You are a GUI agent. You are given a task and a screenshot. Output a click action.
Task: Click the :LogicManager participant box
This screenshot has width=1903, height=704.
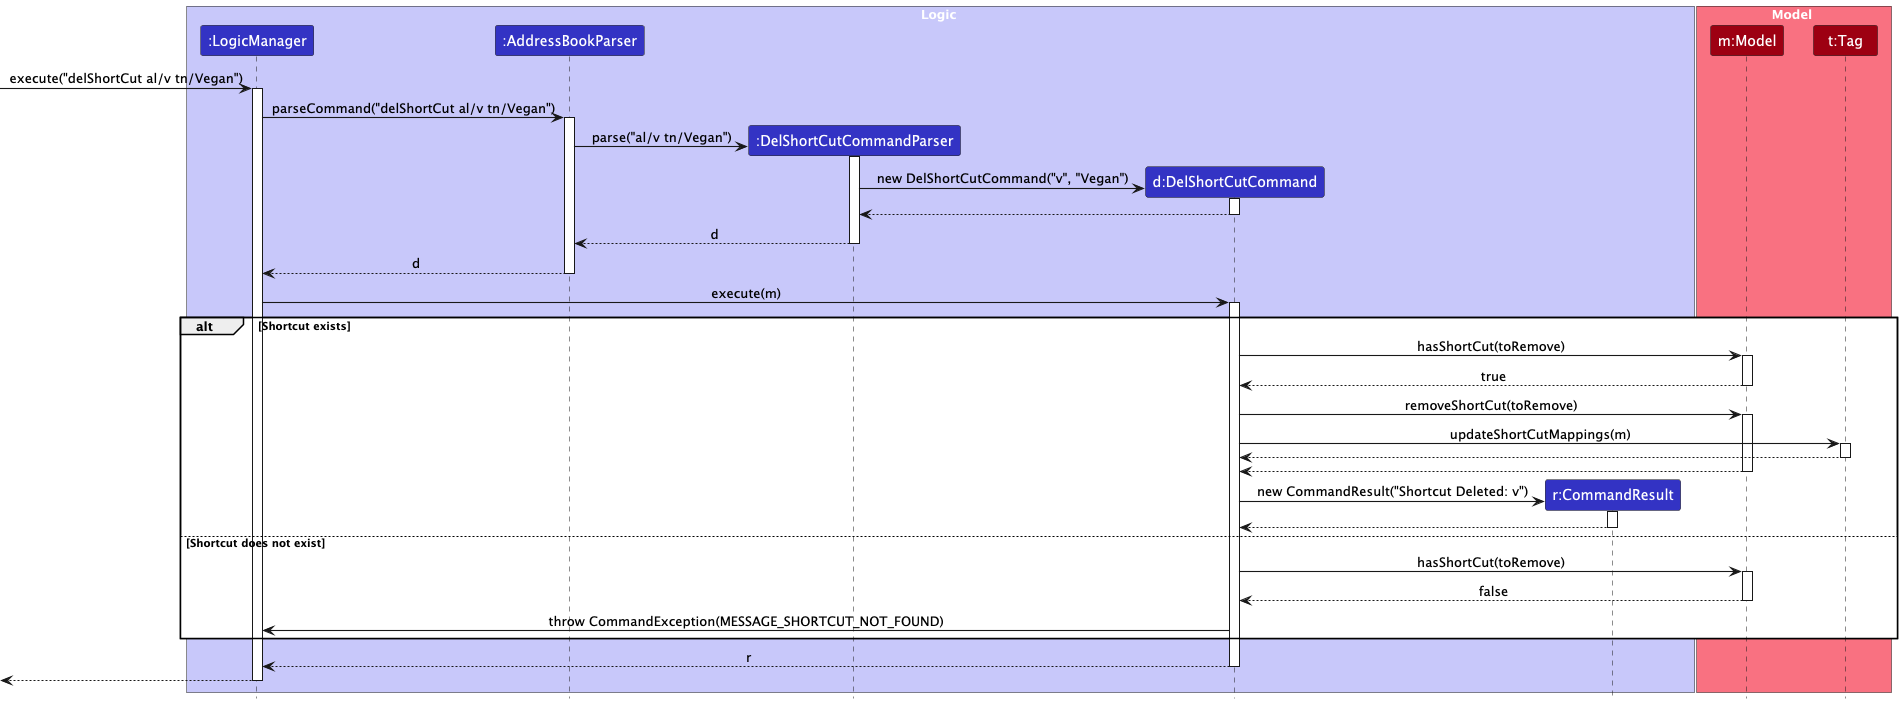click(x=257, y=41)
